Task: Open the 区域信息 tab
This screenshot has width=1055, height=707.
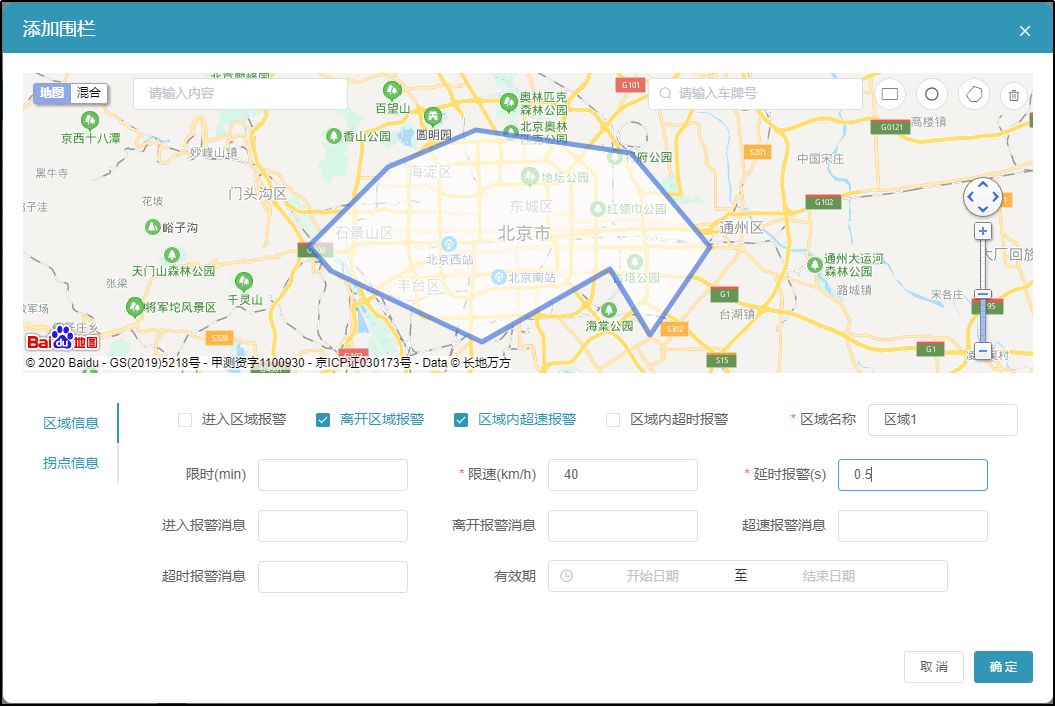Action: [x=71, y=423]
